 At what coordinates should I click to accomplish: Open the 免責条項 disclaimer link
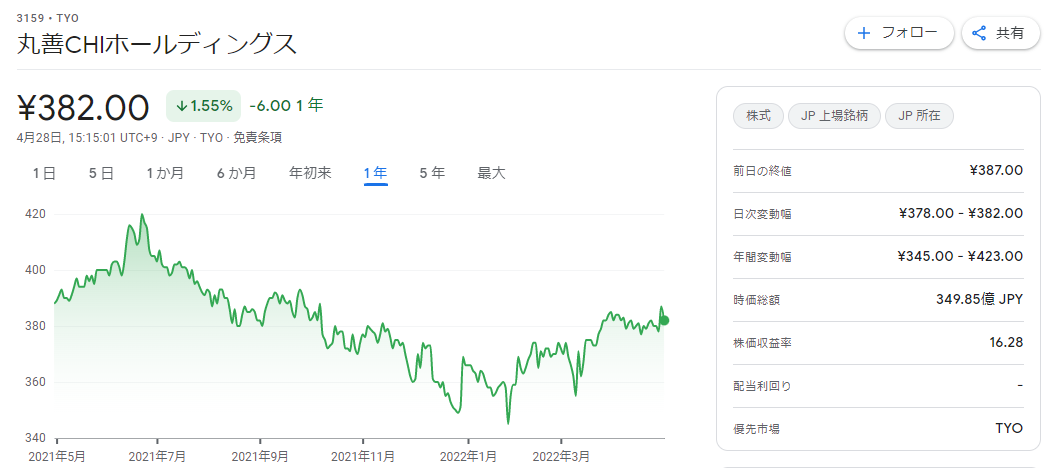point(257,138)
